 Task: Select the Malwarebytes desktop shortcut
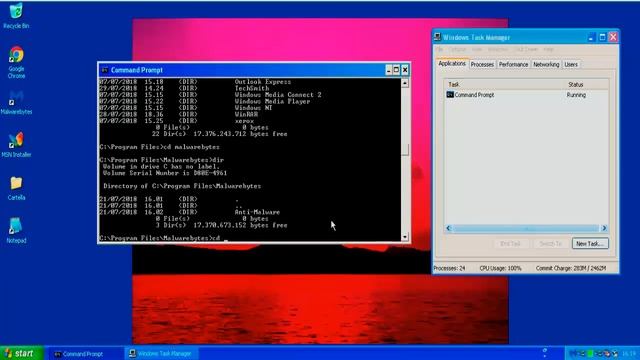coord(16,102)
